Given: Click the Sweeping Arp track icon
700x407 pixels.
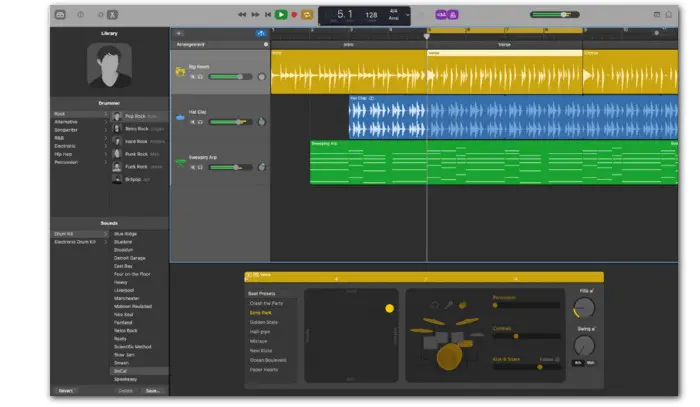Looking at the screenshot, I should click(180, 161).
